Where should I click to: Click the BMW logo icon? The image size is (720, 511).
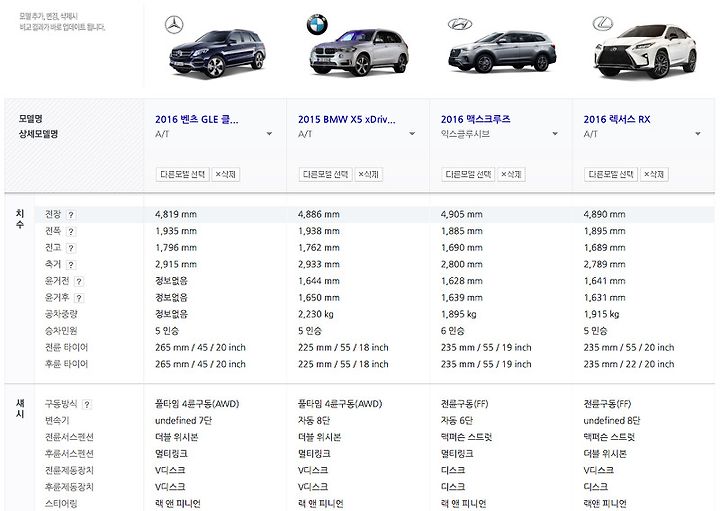coord(317,24)
